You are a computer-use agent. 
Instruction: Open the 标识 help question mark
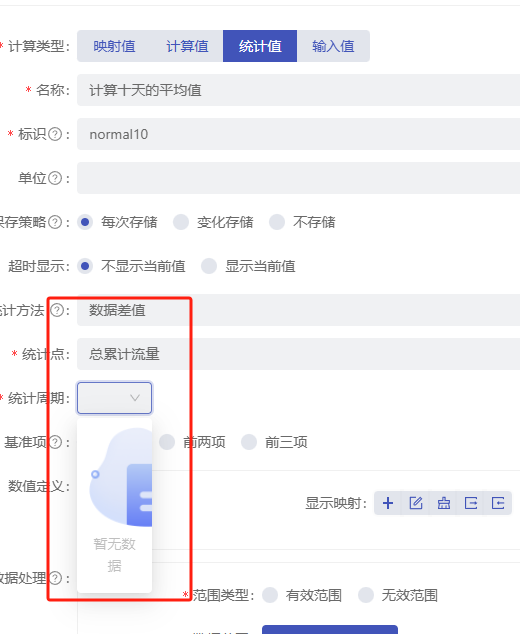pyautogui.click(x=55, y=134)
